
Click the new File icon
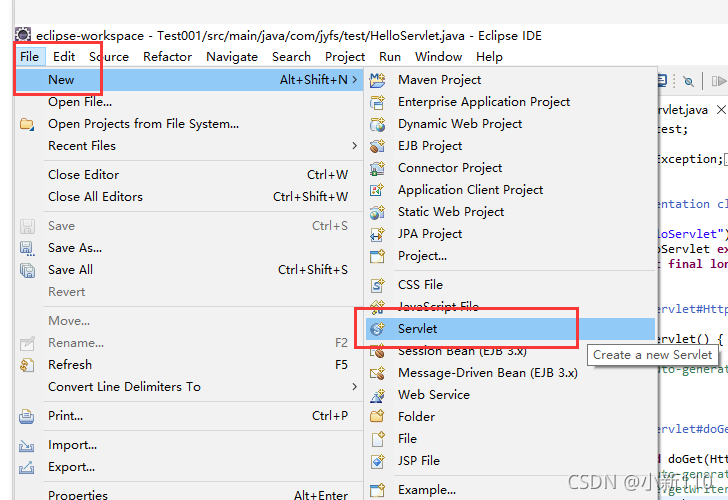(x=378, y=439)
